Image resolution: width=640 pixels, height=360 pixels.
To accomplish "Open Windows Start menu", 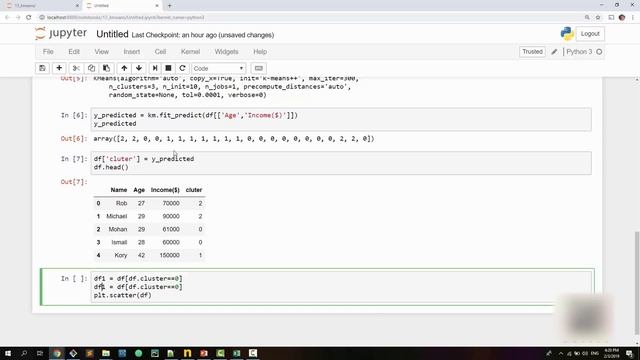I will pyautogui.click(x=8, y=353).
